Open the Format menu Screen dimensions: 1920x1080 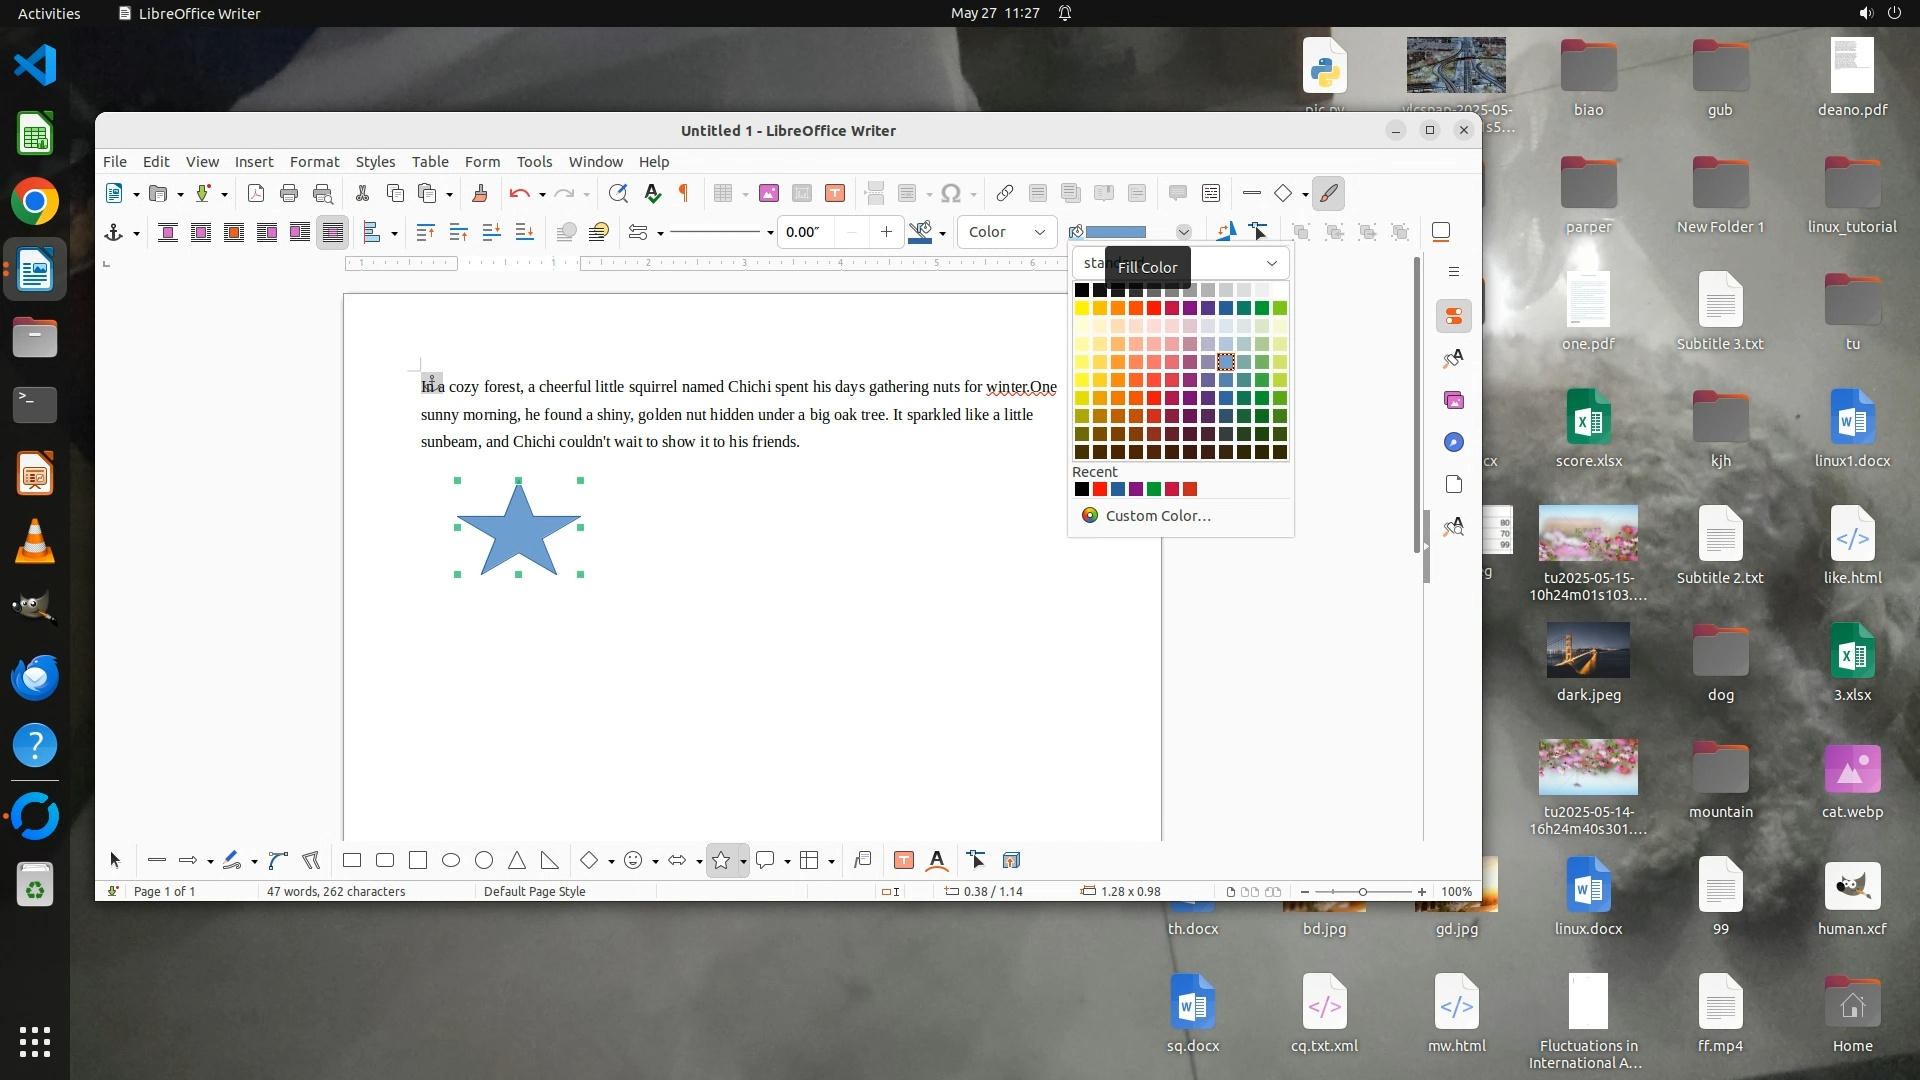[314, 161]
